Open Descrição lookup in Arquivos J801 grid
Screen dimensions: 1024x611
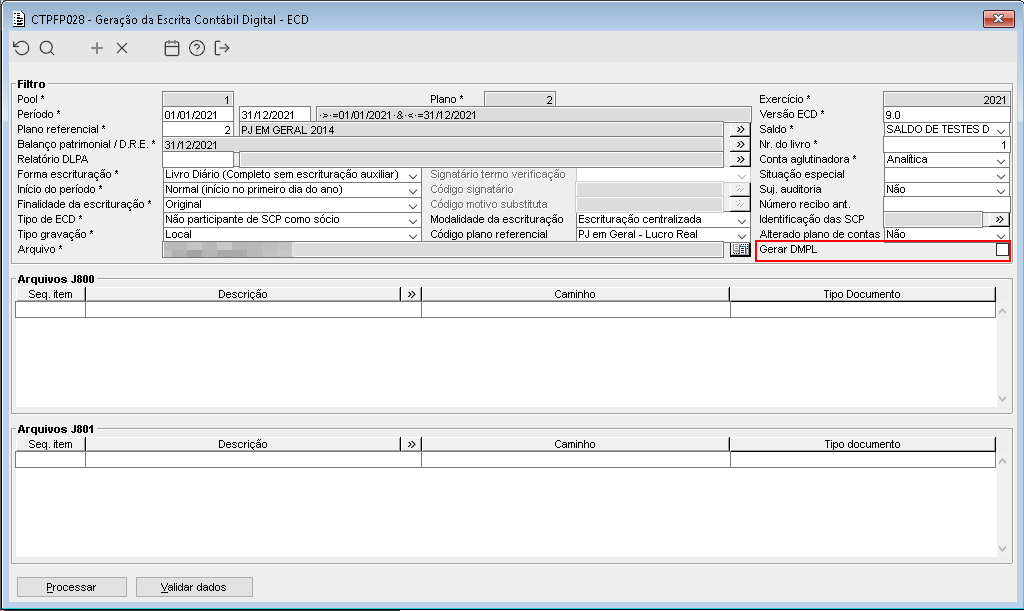point(411,445)
